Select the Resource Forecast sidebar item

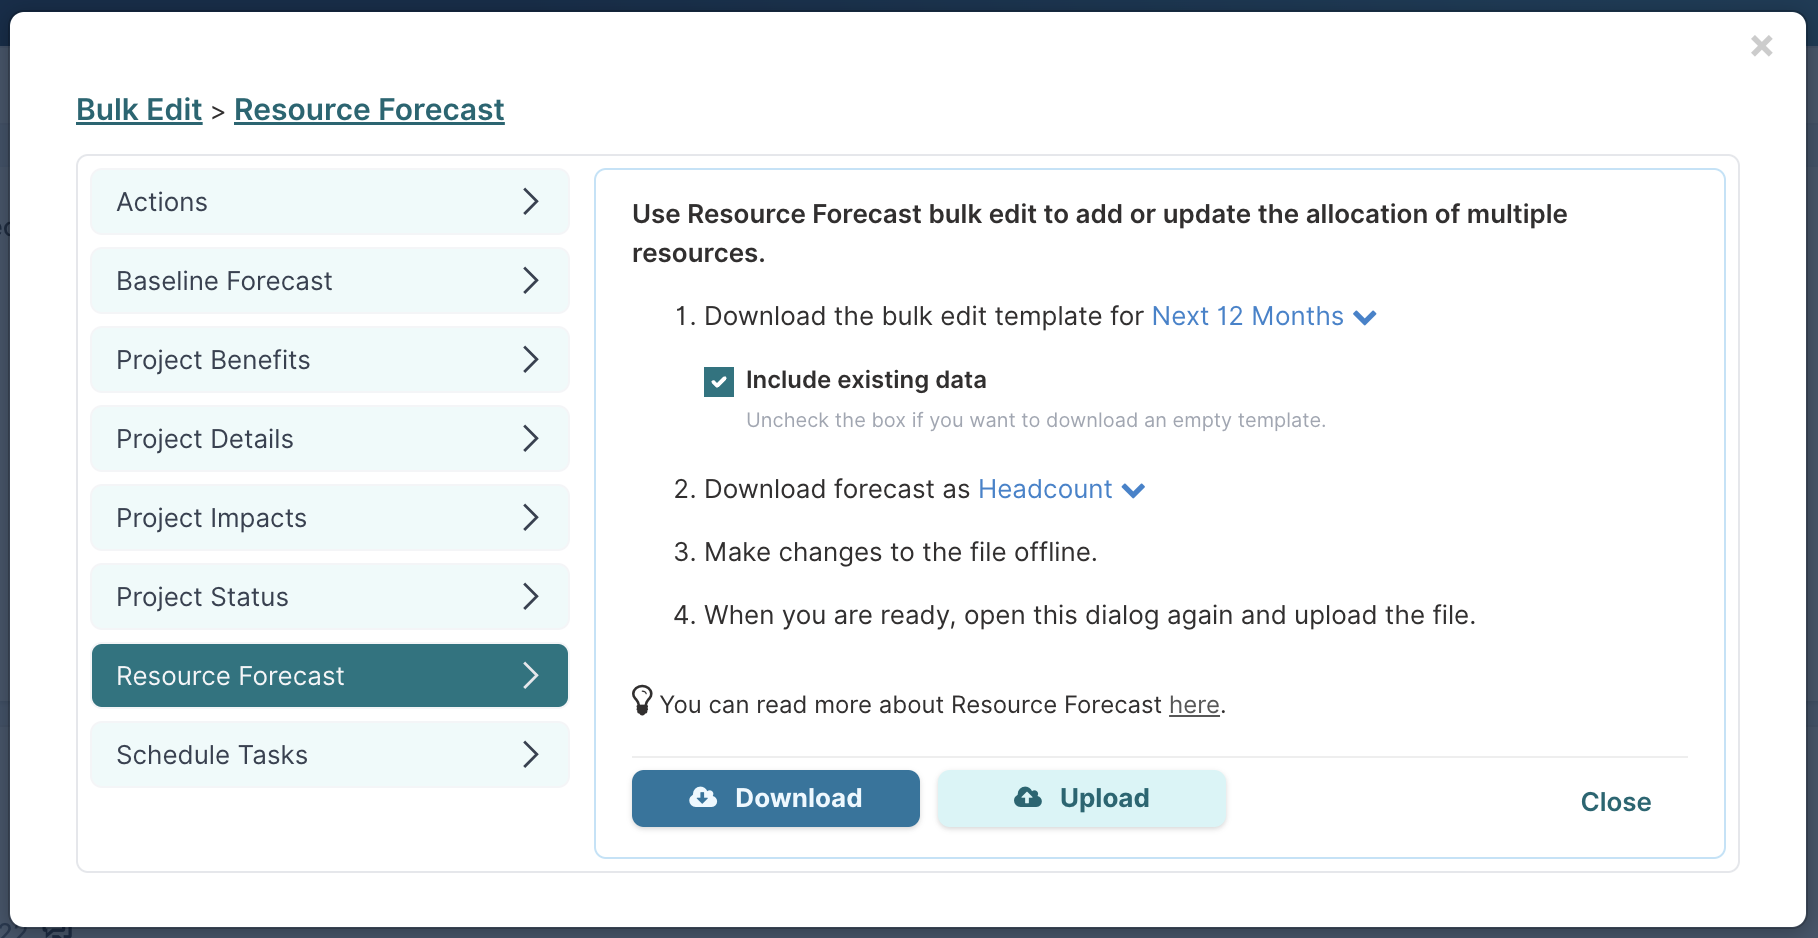click(x=330, y=675)
